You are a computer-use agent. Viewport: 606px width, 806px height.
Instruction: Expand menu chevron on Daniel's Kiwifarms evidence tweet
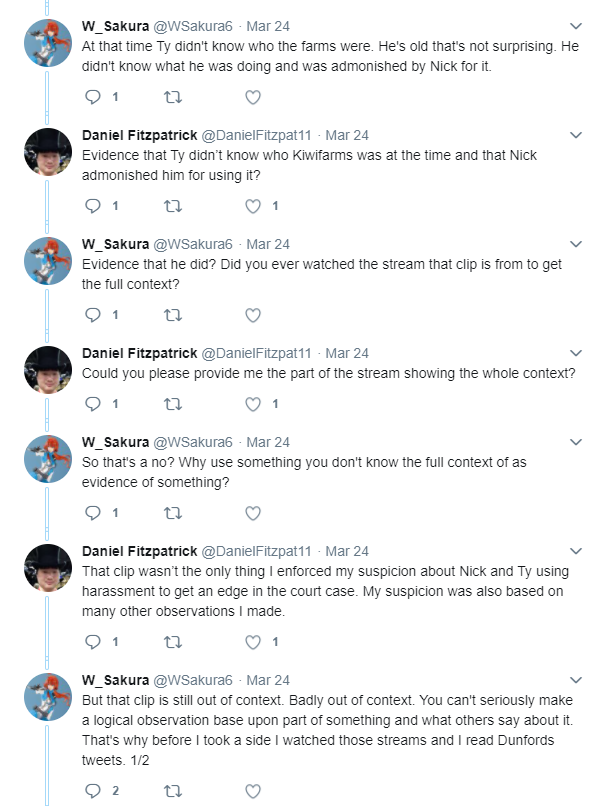576,135
